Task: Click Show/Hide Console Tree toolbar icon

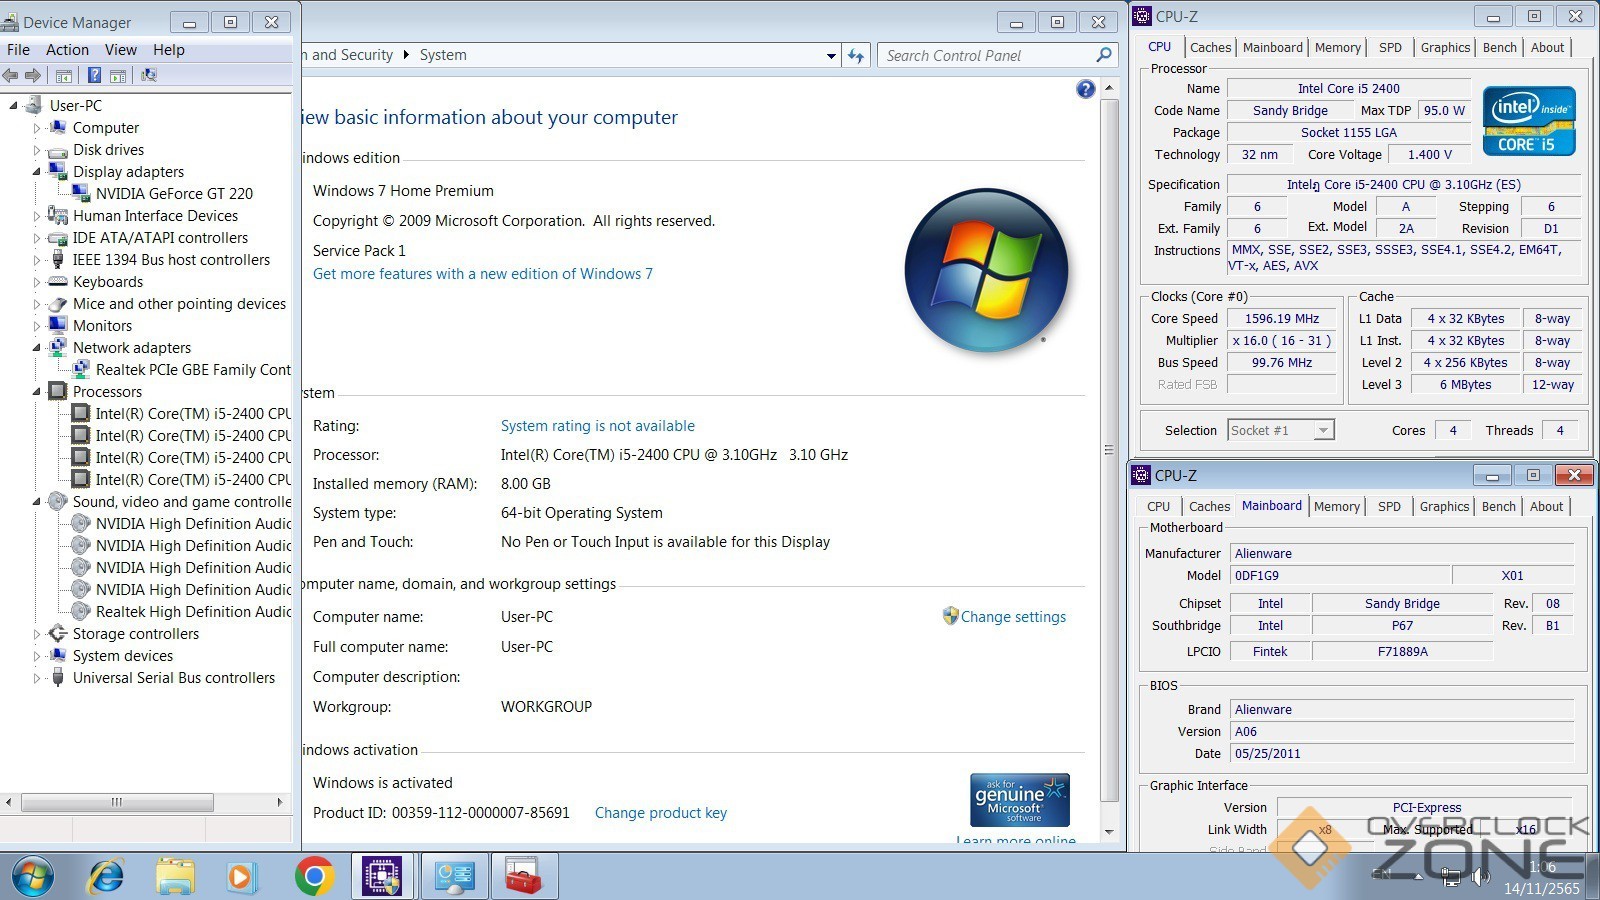Action: [x=64, y=75]
